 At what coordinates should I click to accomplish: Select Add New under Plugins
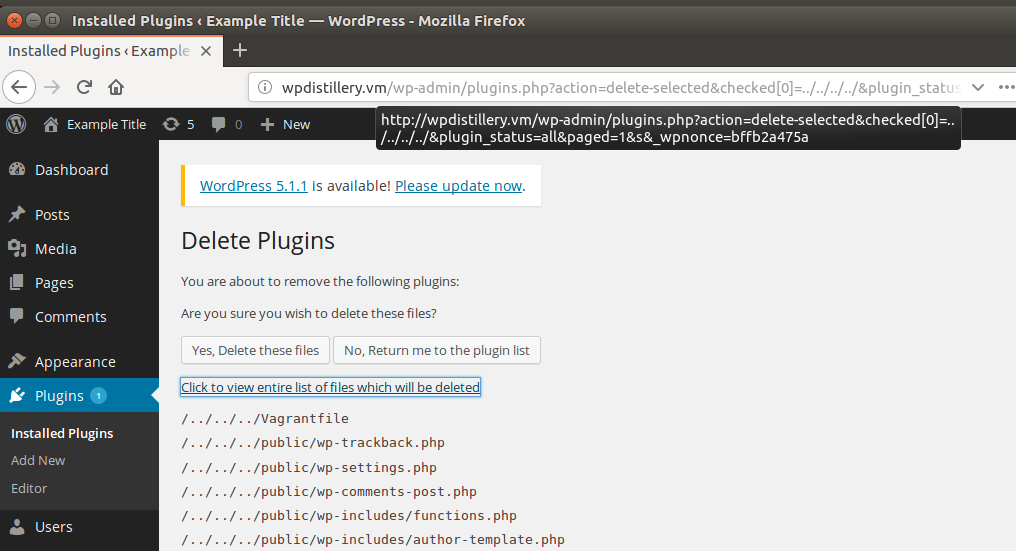38,460
